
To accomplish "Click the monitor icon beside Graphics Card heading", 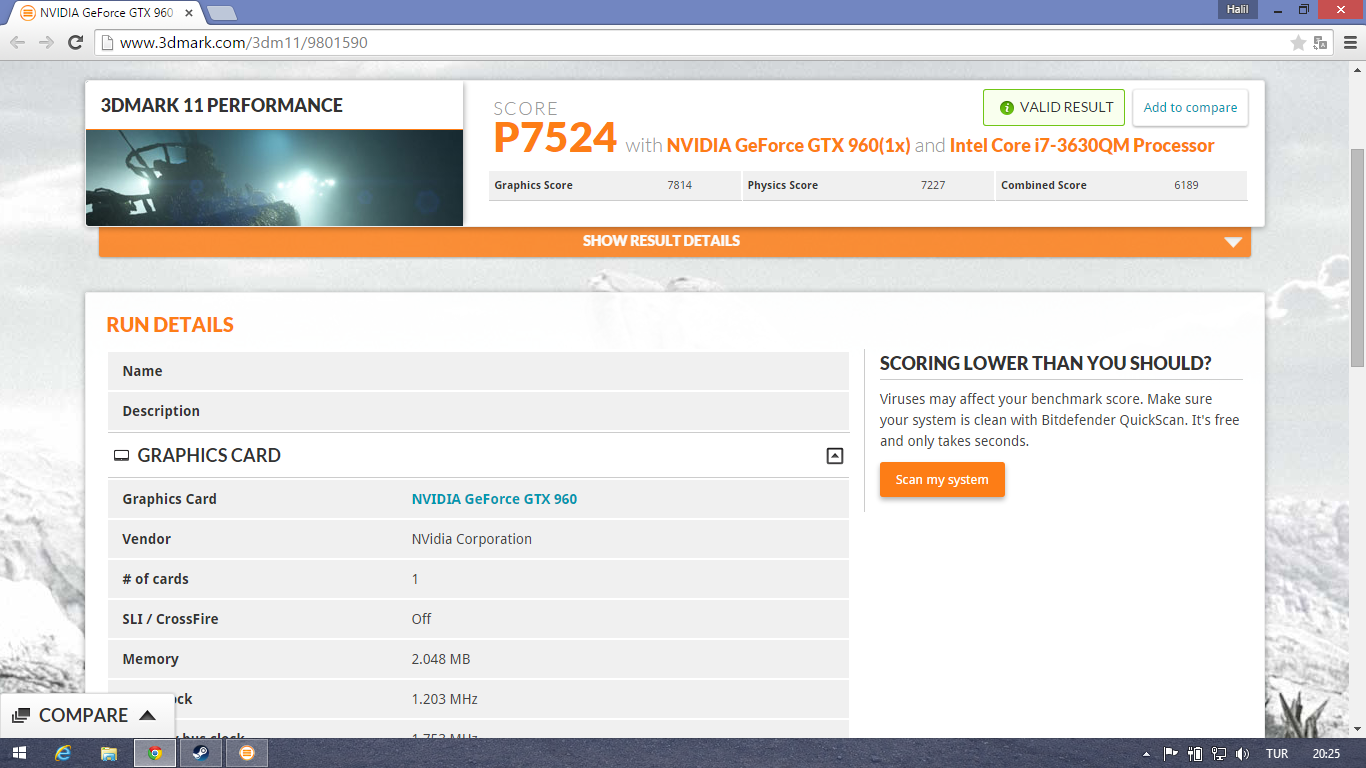I will tap(121, 456).
